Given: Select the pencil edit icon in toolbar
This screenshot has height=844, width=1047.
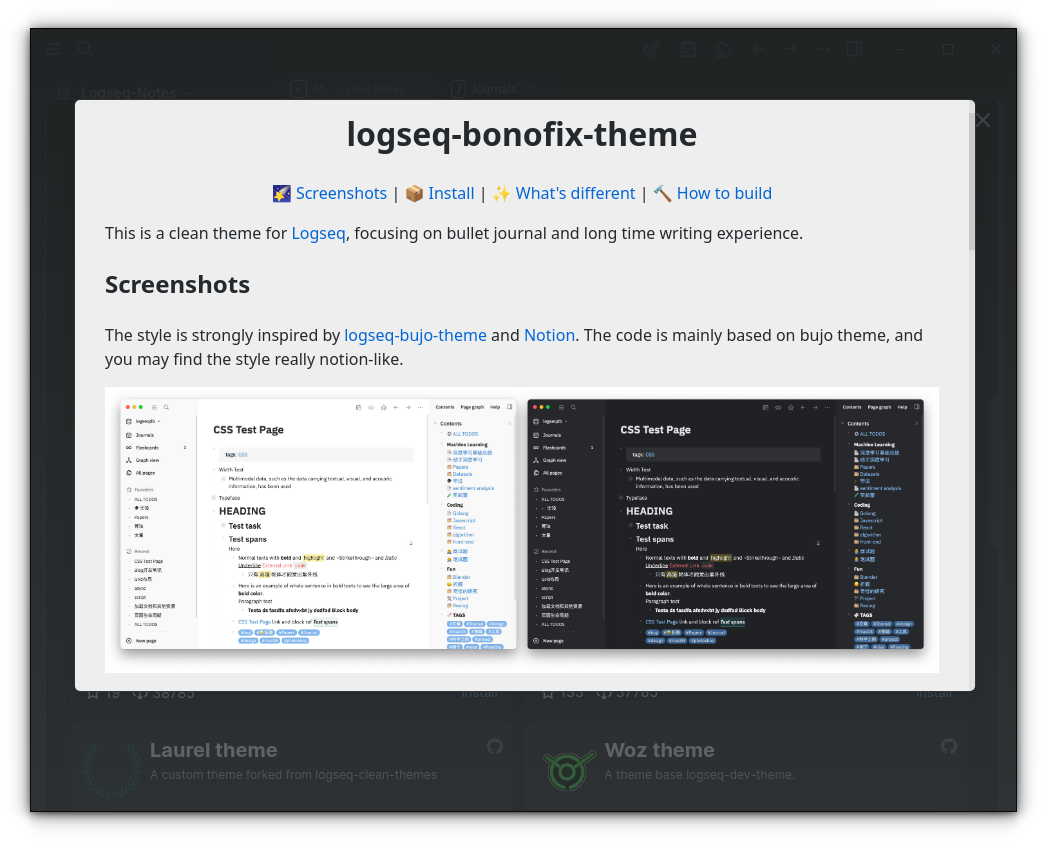Looking at the screenshot, I should coord(651,48).
